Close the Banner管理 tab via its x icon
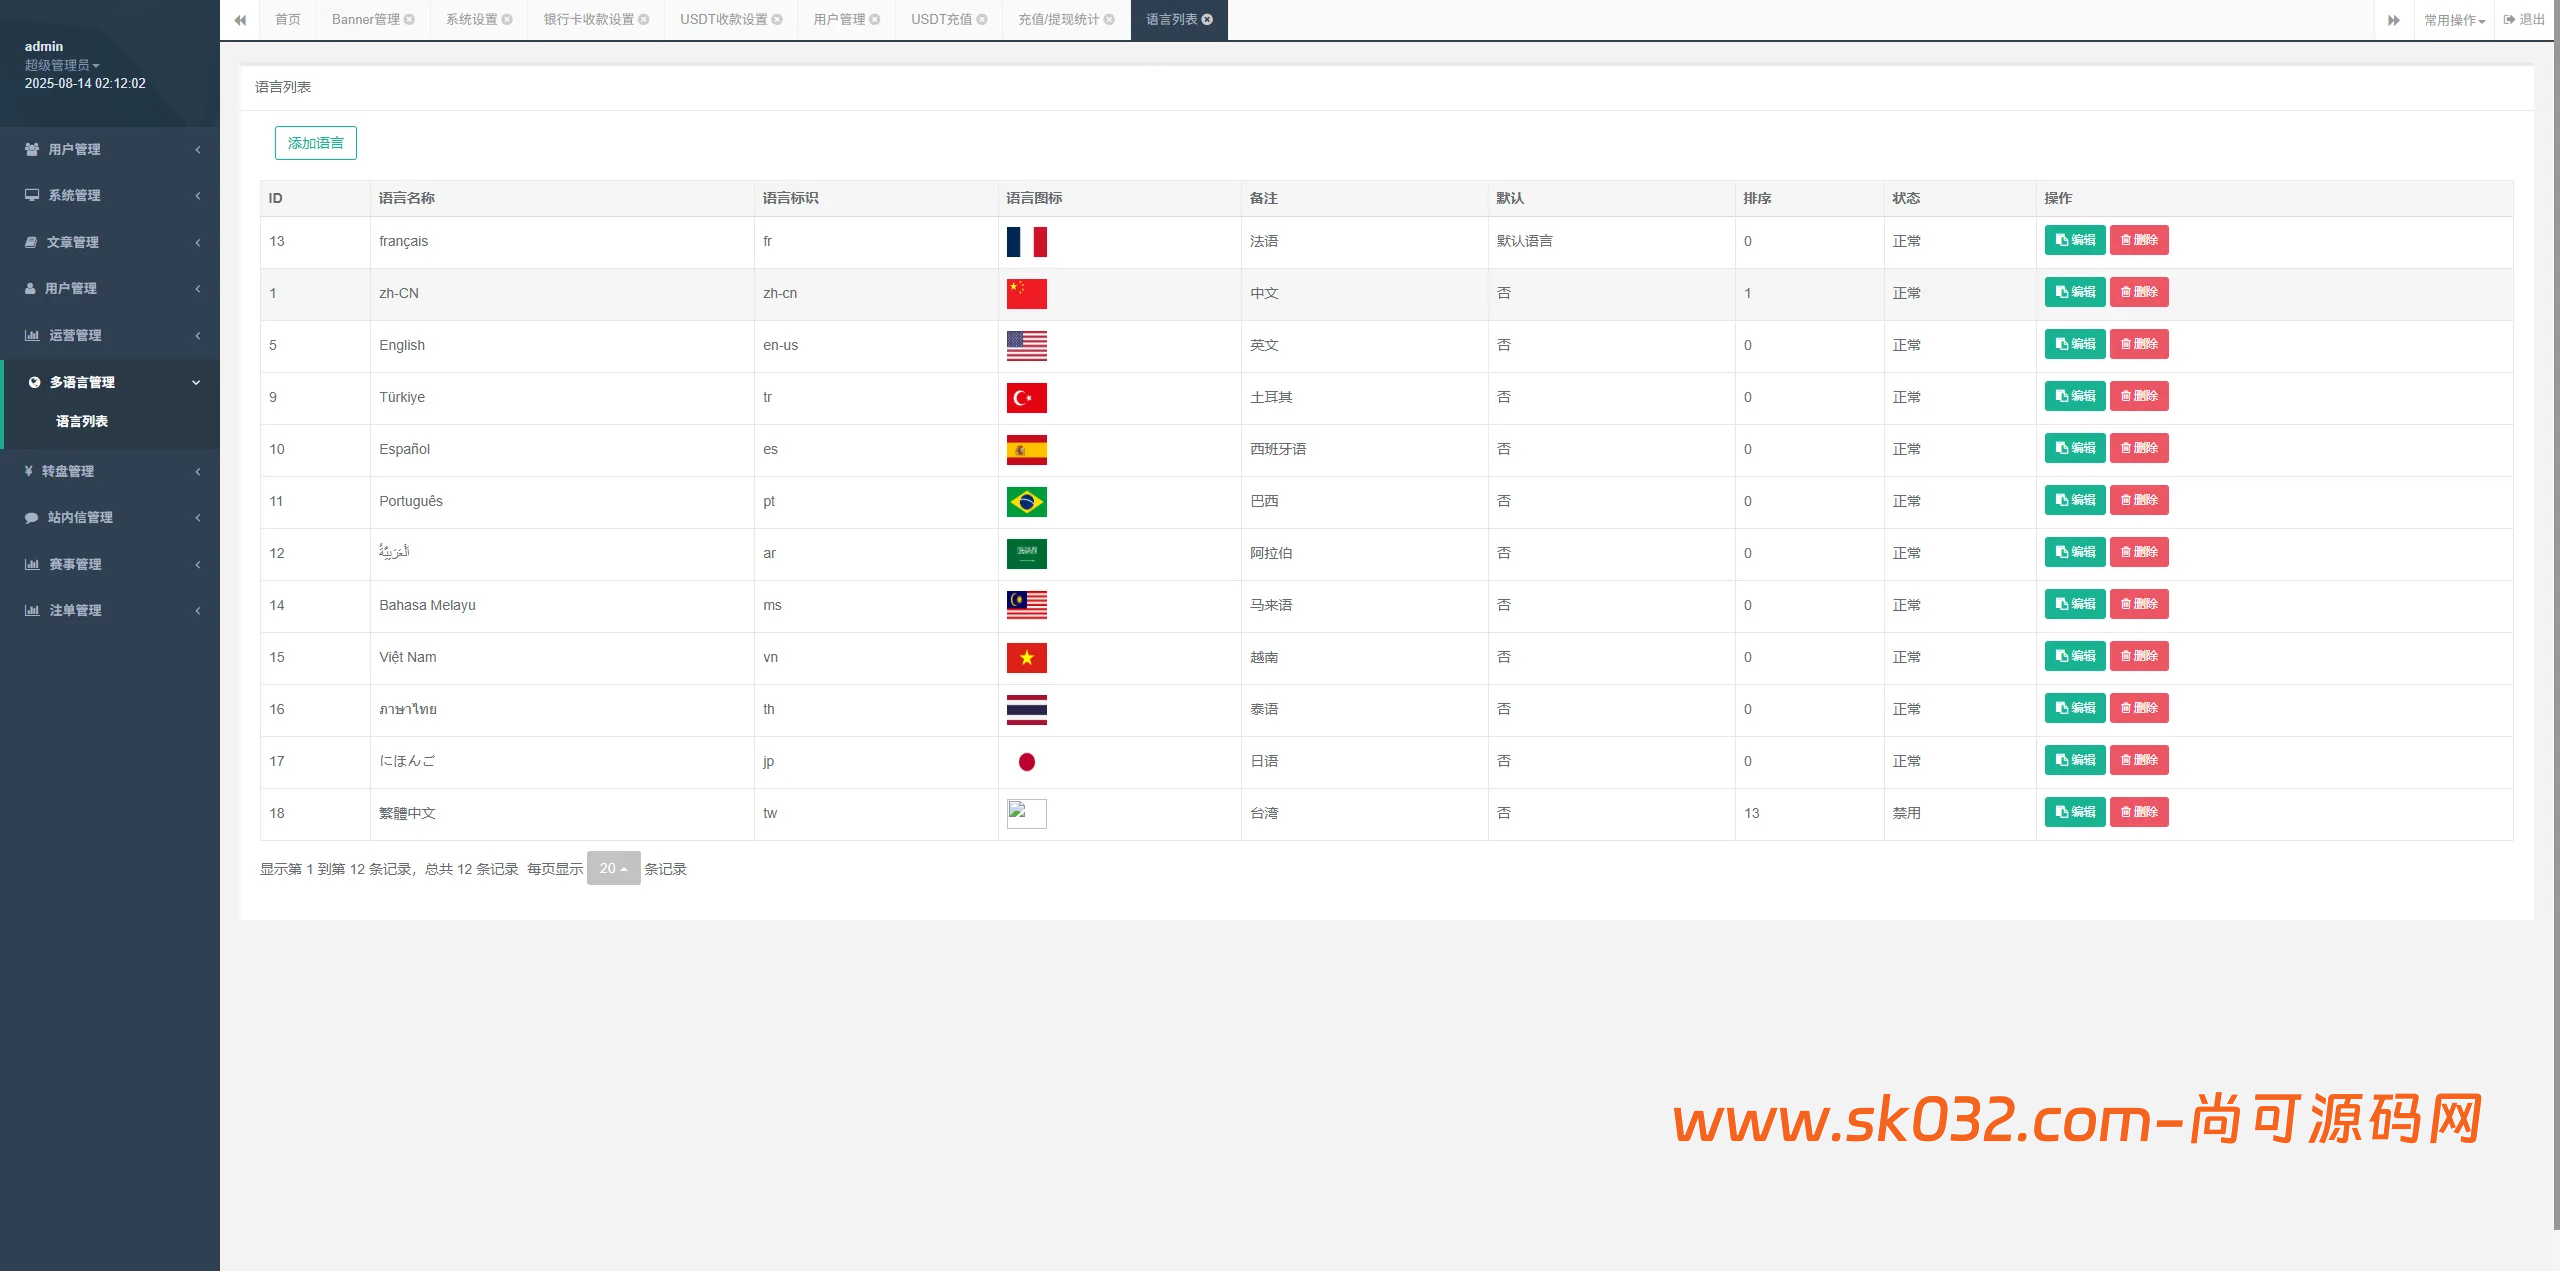Viewport: 2560px width, 1271px height. click(409, 20)
